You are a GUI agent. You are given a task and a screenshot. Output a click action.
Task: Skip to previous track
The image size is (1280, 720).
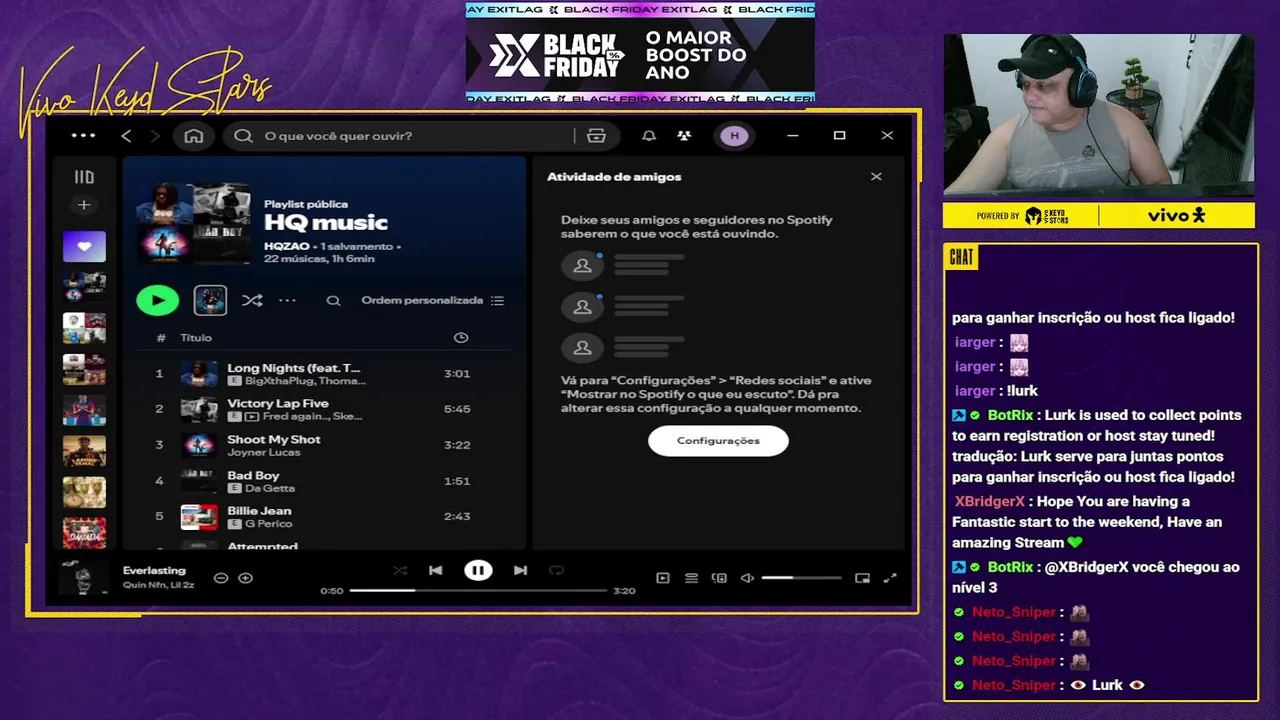435,571
